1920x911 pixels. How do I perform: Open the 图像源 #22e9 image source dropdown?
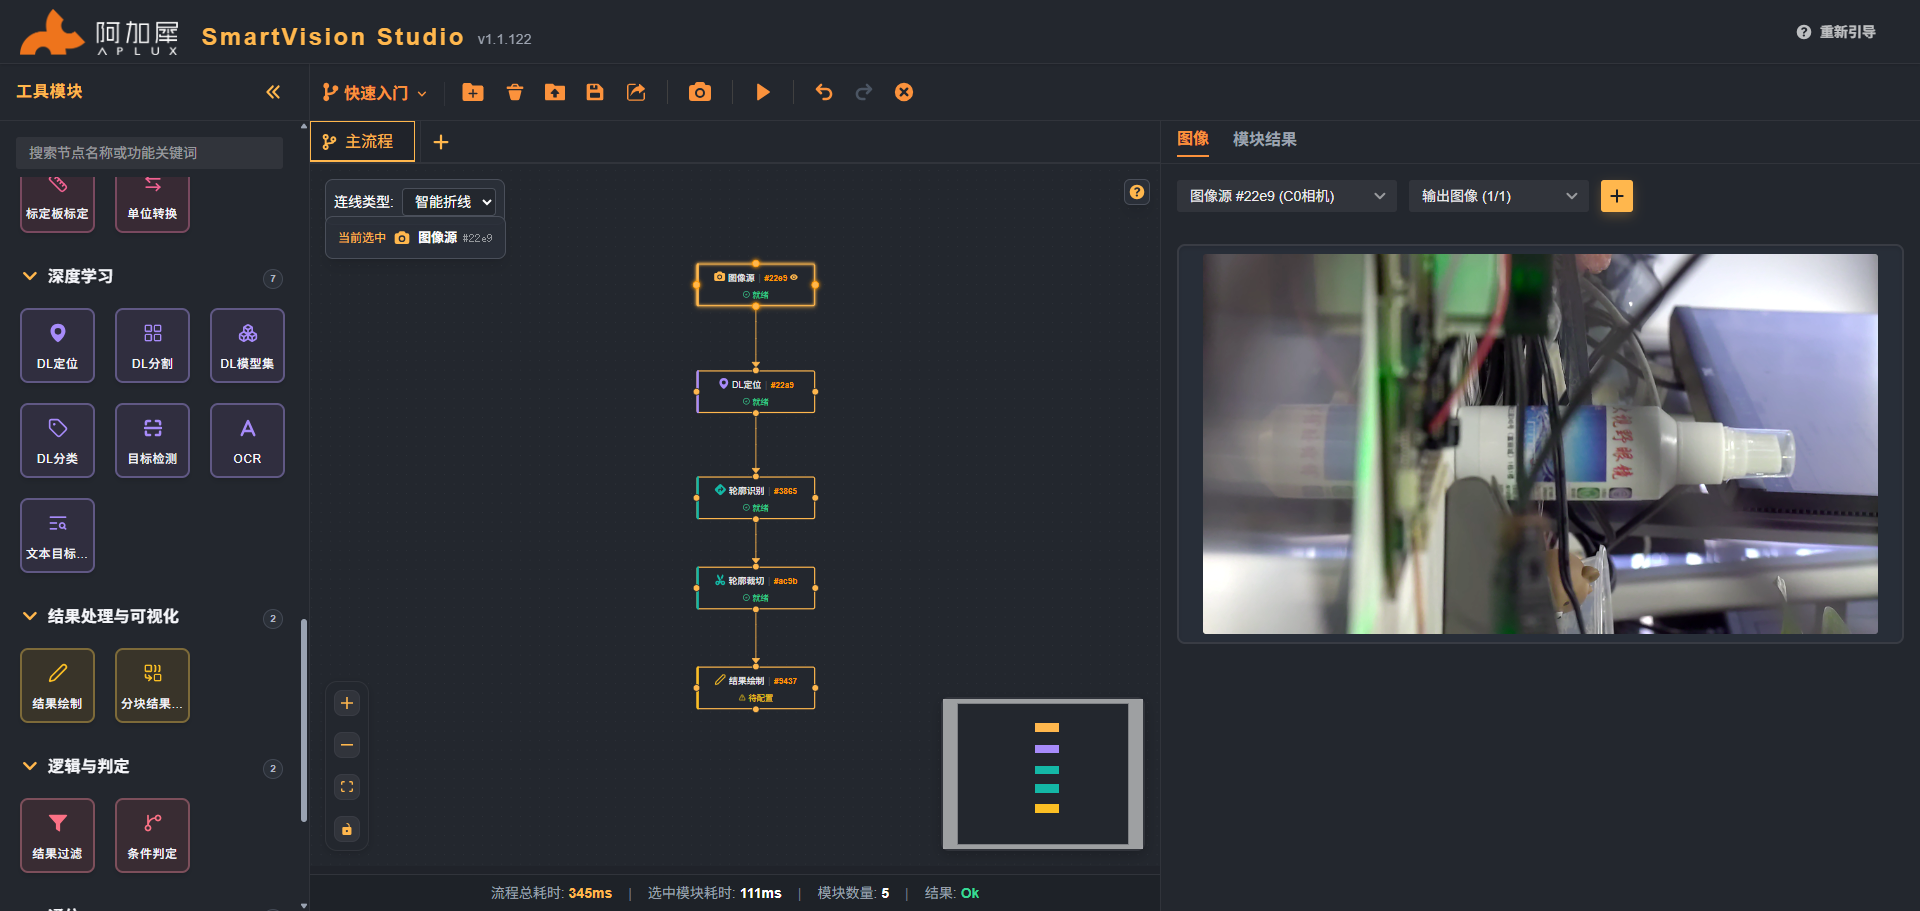(1286, 196)
